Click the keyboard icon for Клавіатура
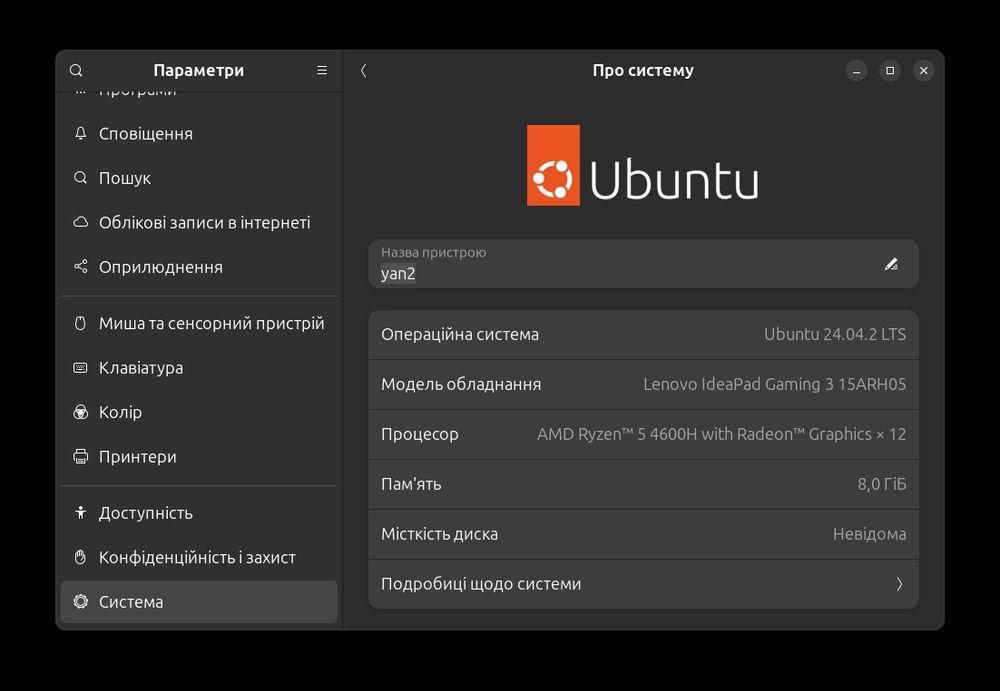 [81, 368]
